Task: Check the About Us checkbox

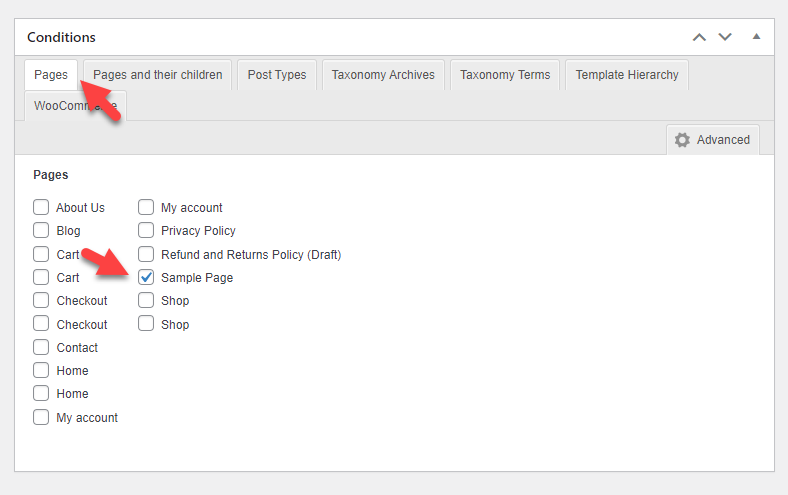Action: (x=41, y=207)
